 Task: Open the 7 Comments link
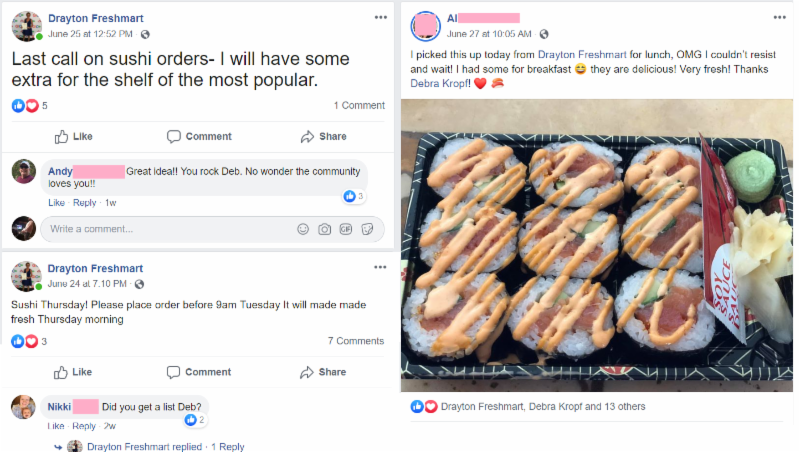click(x=356, y=341)
